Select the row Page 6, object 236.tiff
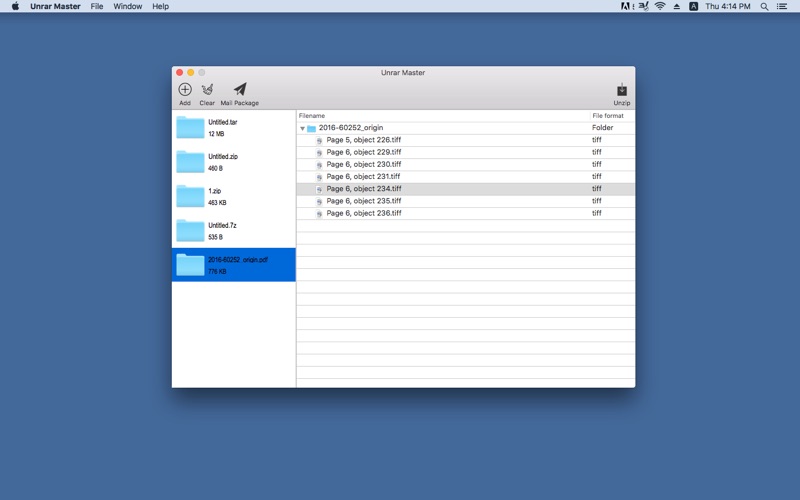This screenshot has width=800, height=500. [x=466, y=213]
